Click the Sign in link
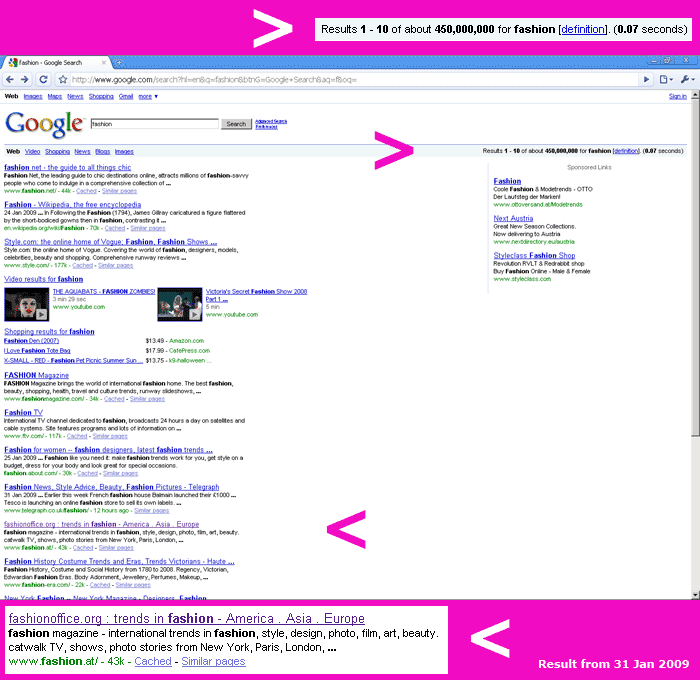Screen dimensions: 700x680 coord(678,96)
